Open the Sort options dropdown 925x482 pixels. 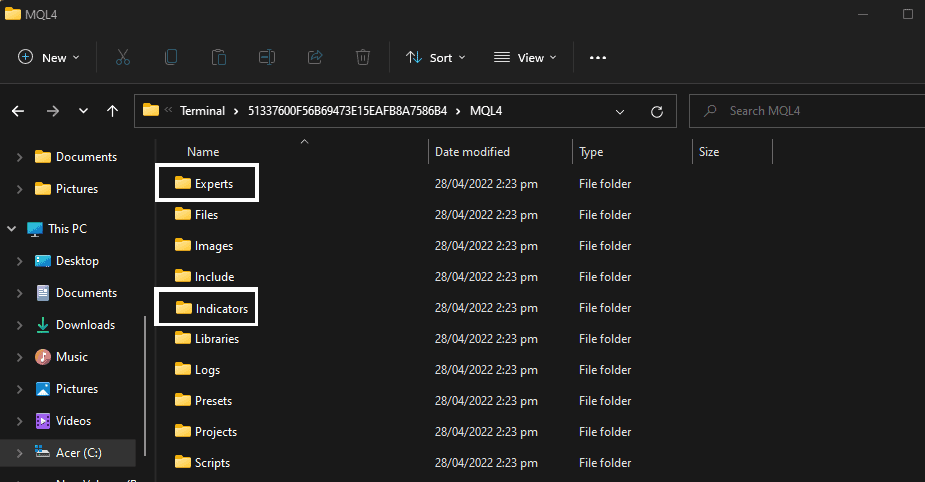436,58
